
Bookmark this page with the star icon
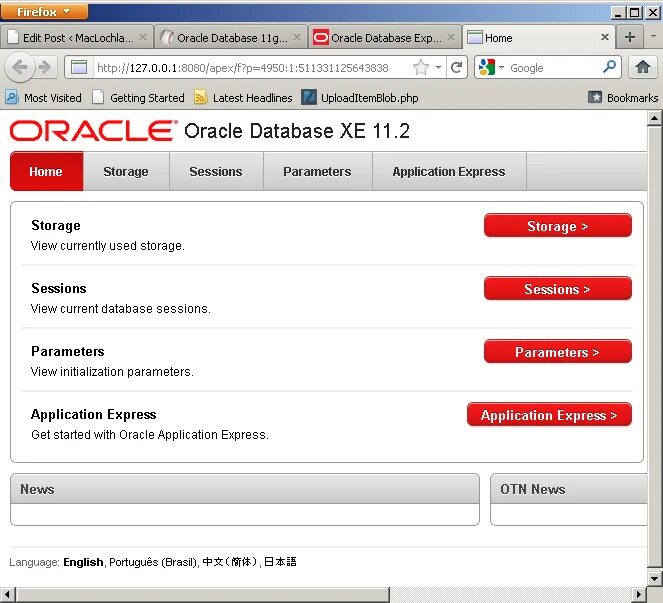[421, 67]
